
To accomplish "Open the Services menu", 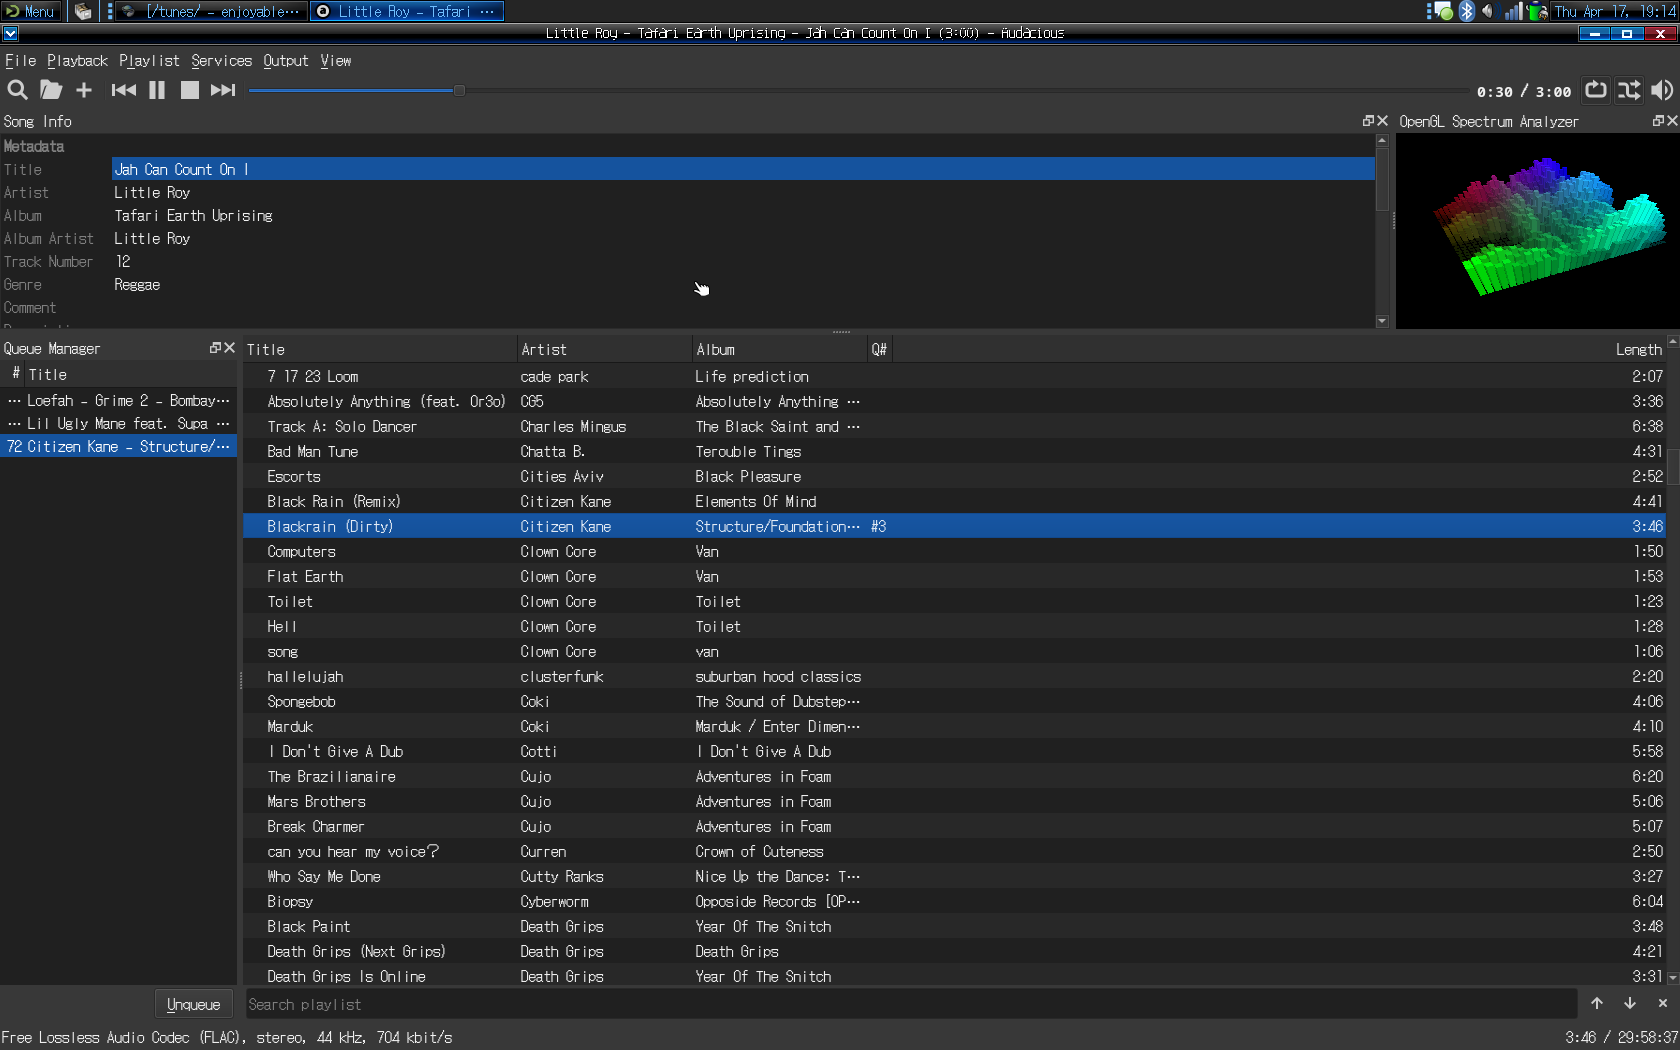I will click(221, 61).
